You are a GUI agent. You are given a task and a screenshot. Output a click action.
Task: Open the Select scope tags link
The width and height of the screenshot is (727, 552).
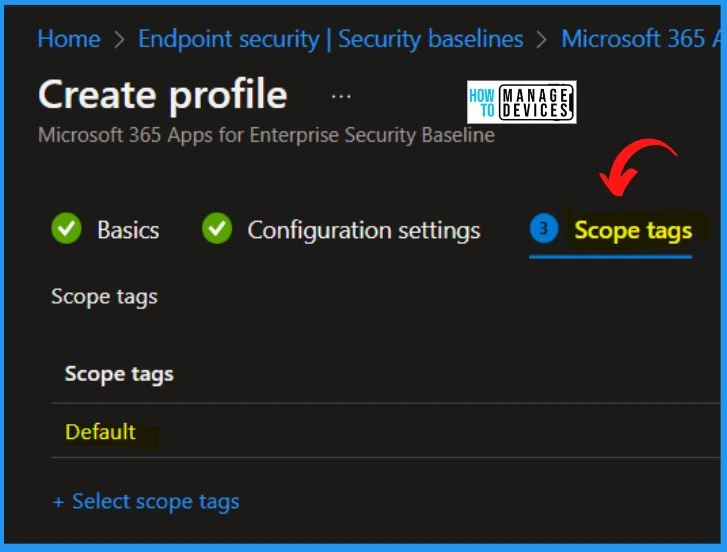pyautogui.click(x=147, y=501)
